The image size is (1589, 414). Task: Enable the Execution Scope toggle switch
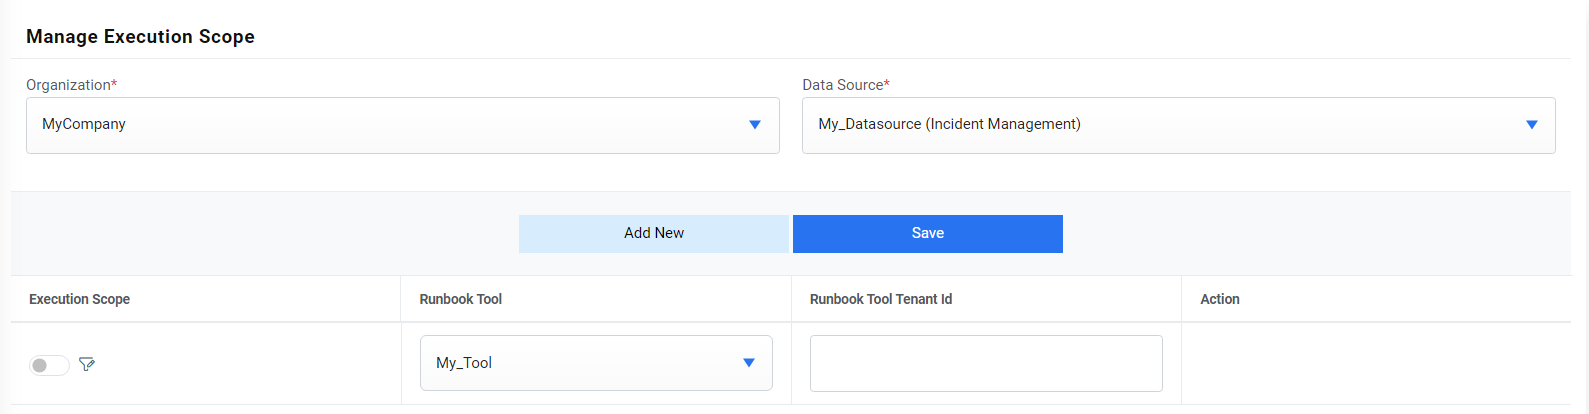[x=49, y=365]
